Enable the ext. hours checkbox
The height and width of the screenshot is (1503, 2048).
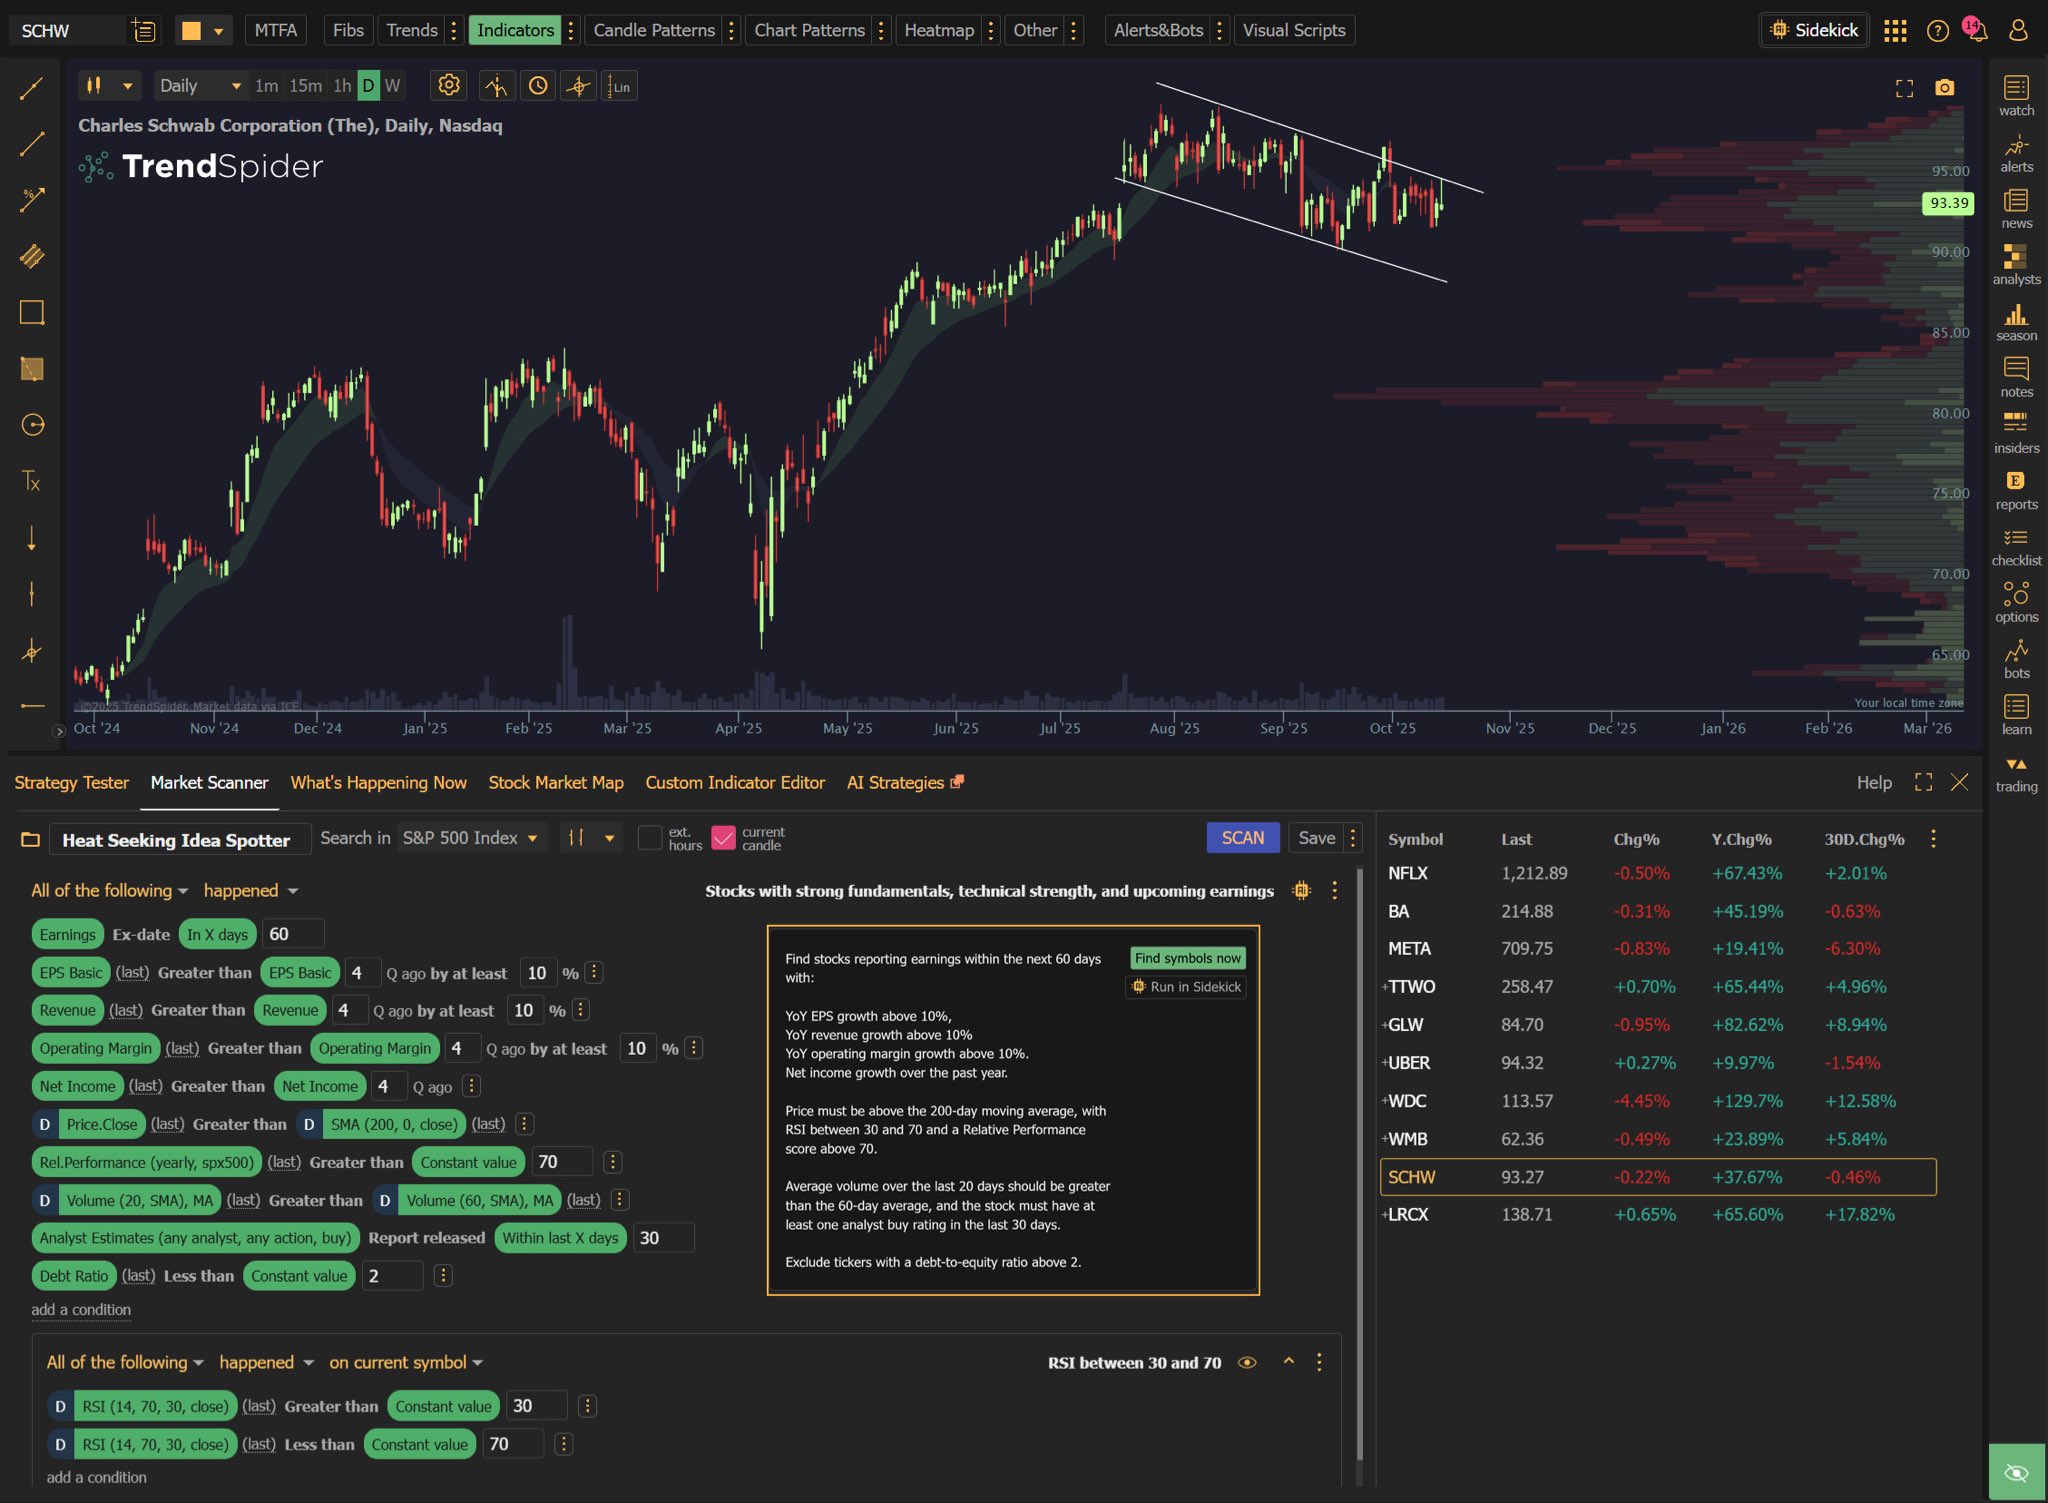click(650, 838)
